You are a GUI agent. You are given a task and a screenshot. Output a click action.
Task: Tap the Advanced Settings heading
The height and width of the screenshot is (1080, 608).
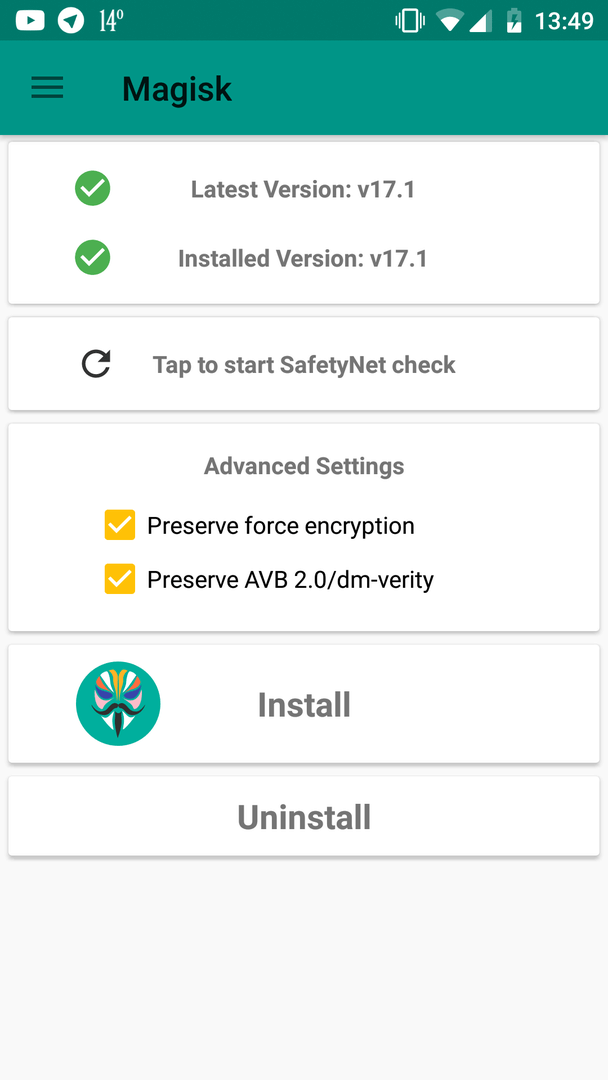304,466
